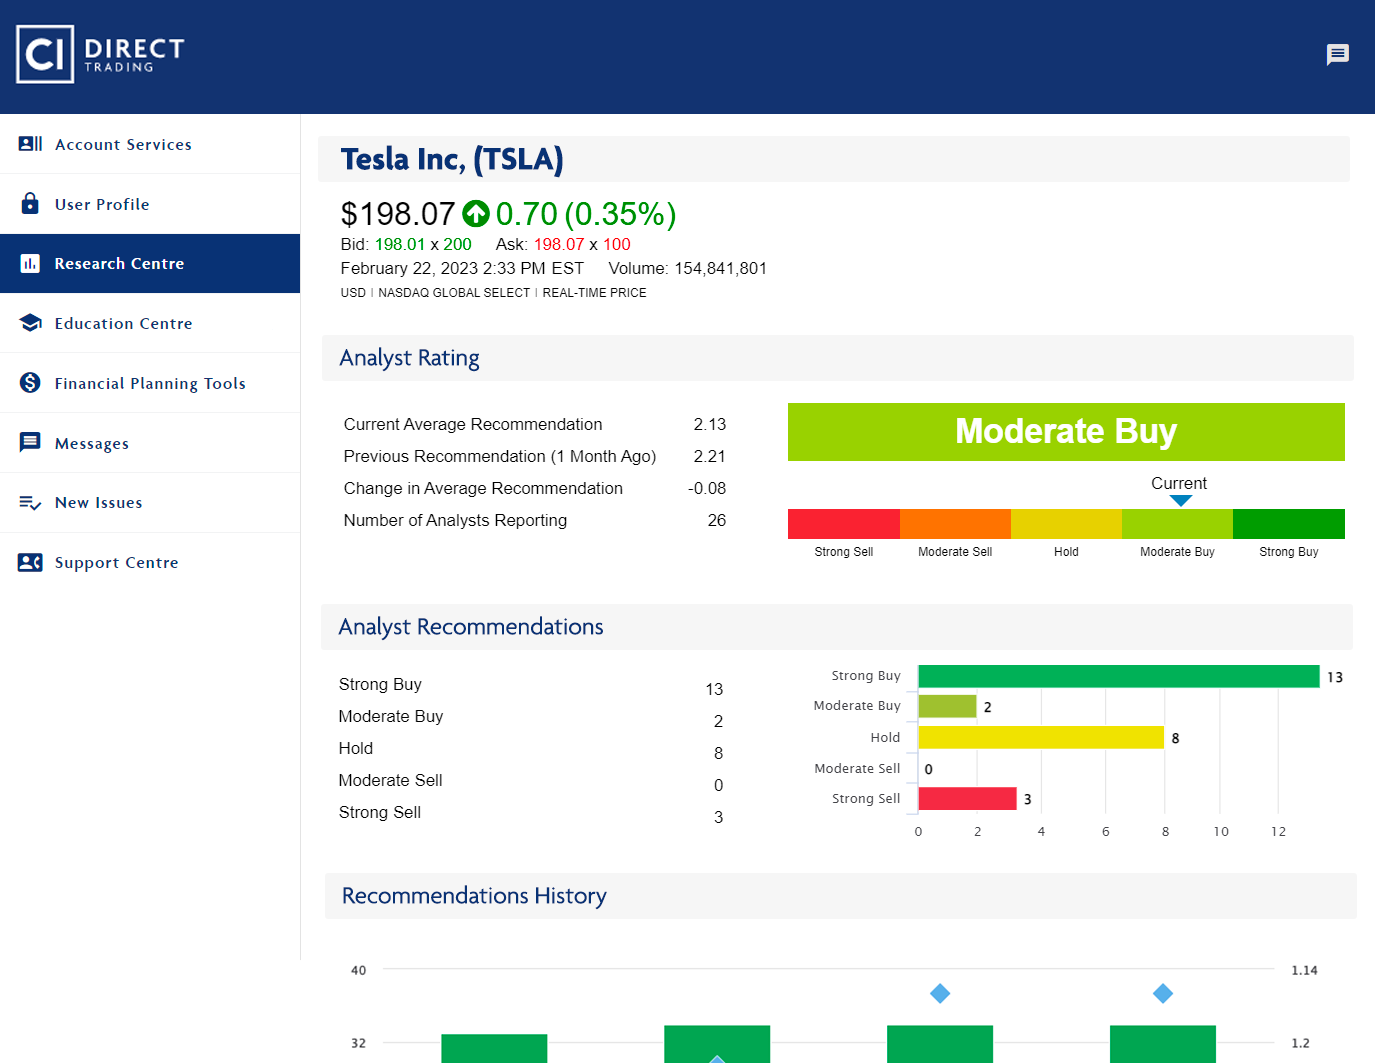Viewport: 1375px width, 1063px height.
Task: Click the Current rating triangle marker
Action: click(1181, 501)
